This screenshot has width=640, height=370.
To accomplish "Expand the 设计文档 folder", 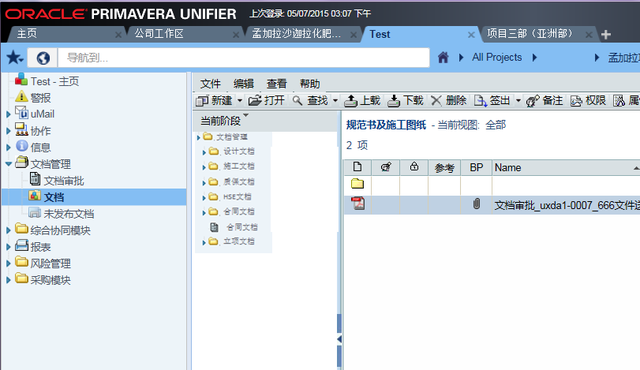I will coord(204,152).
